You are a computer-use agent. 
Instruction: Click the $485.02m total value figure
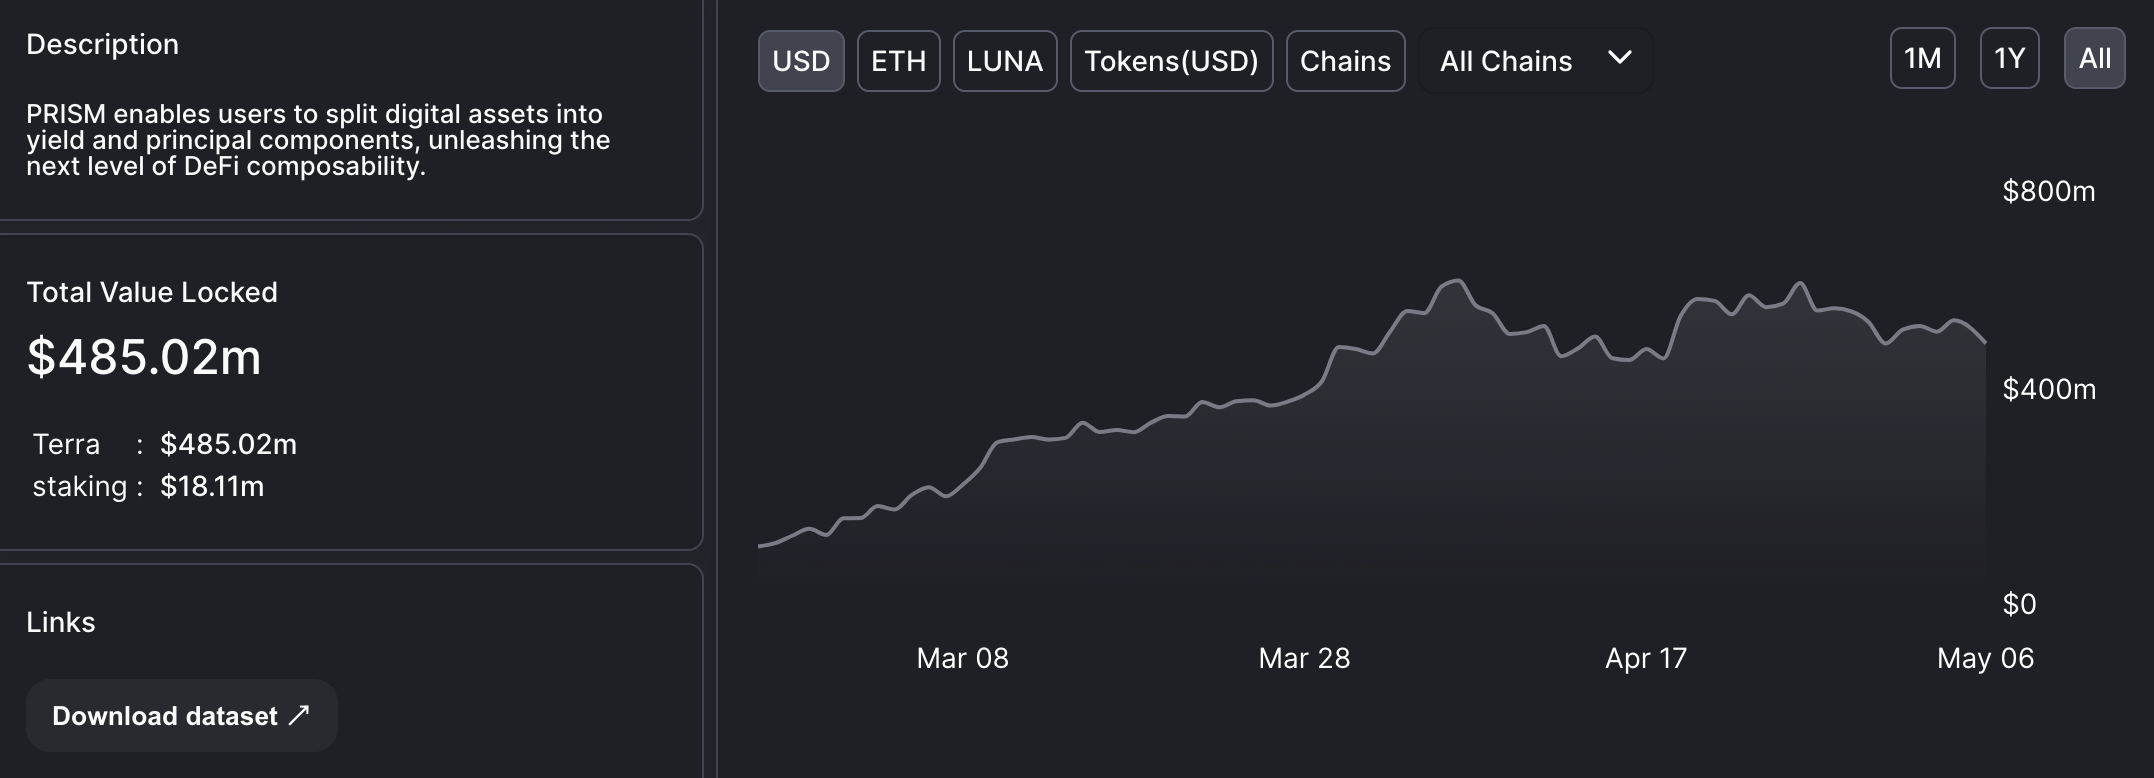pyautogui.click(x=144, y=357)
